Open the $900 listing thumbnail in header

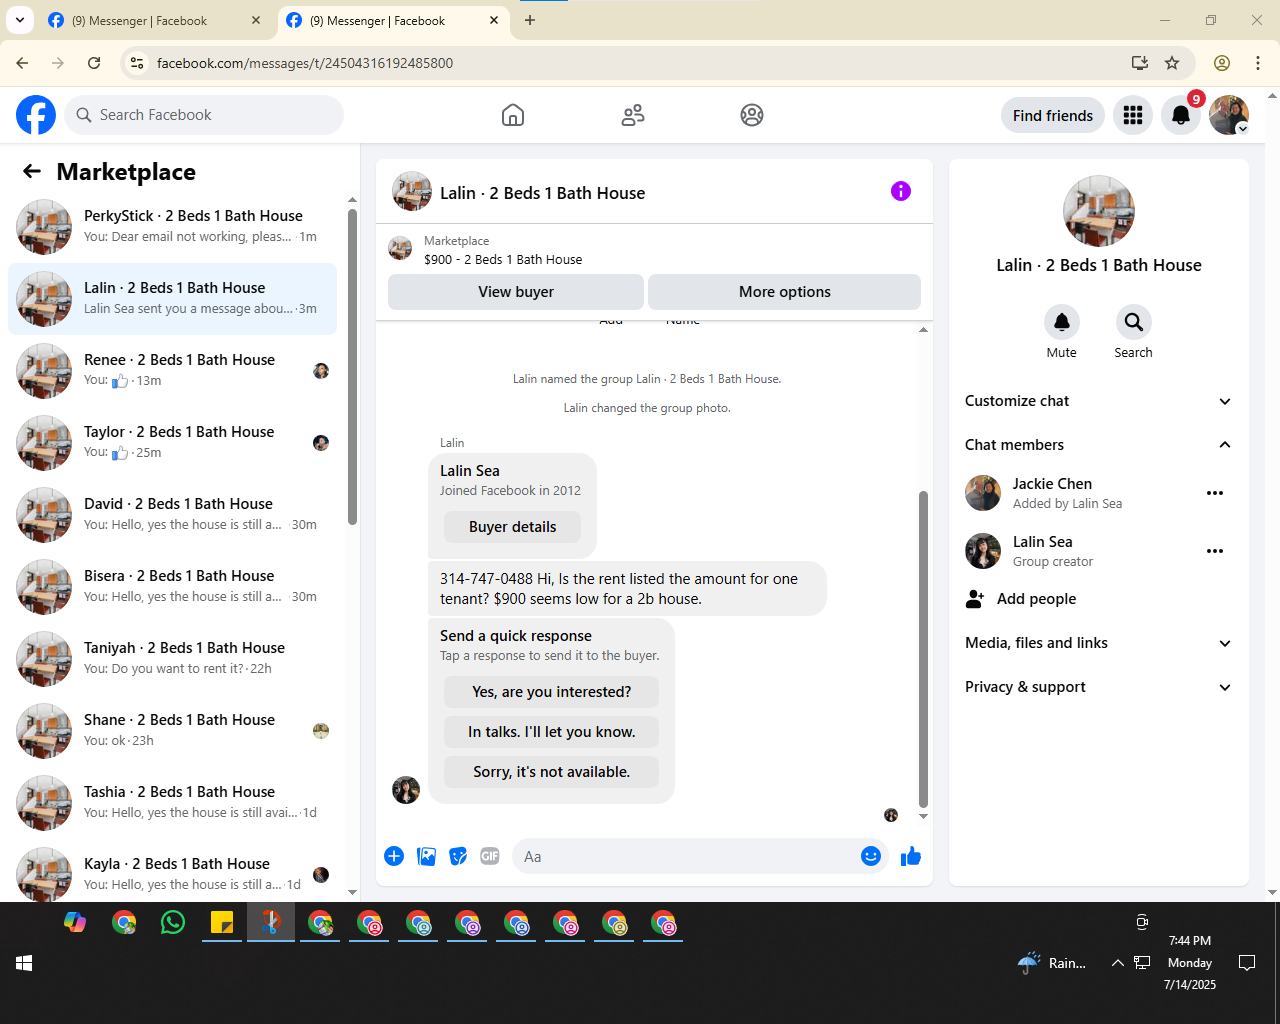tap(400, 249)
